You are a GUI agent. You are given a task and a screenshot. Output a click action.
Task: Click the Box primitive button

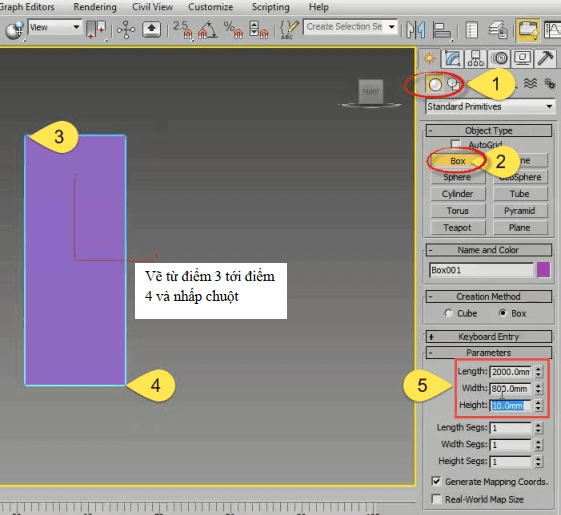[458, 161]
